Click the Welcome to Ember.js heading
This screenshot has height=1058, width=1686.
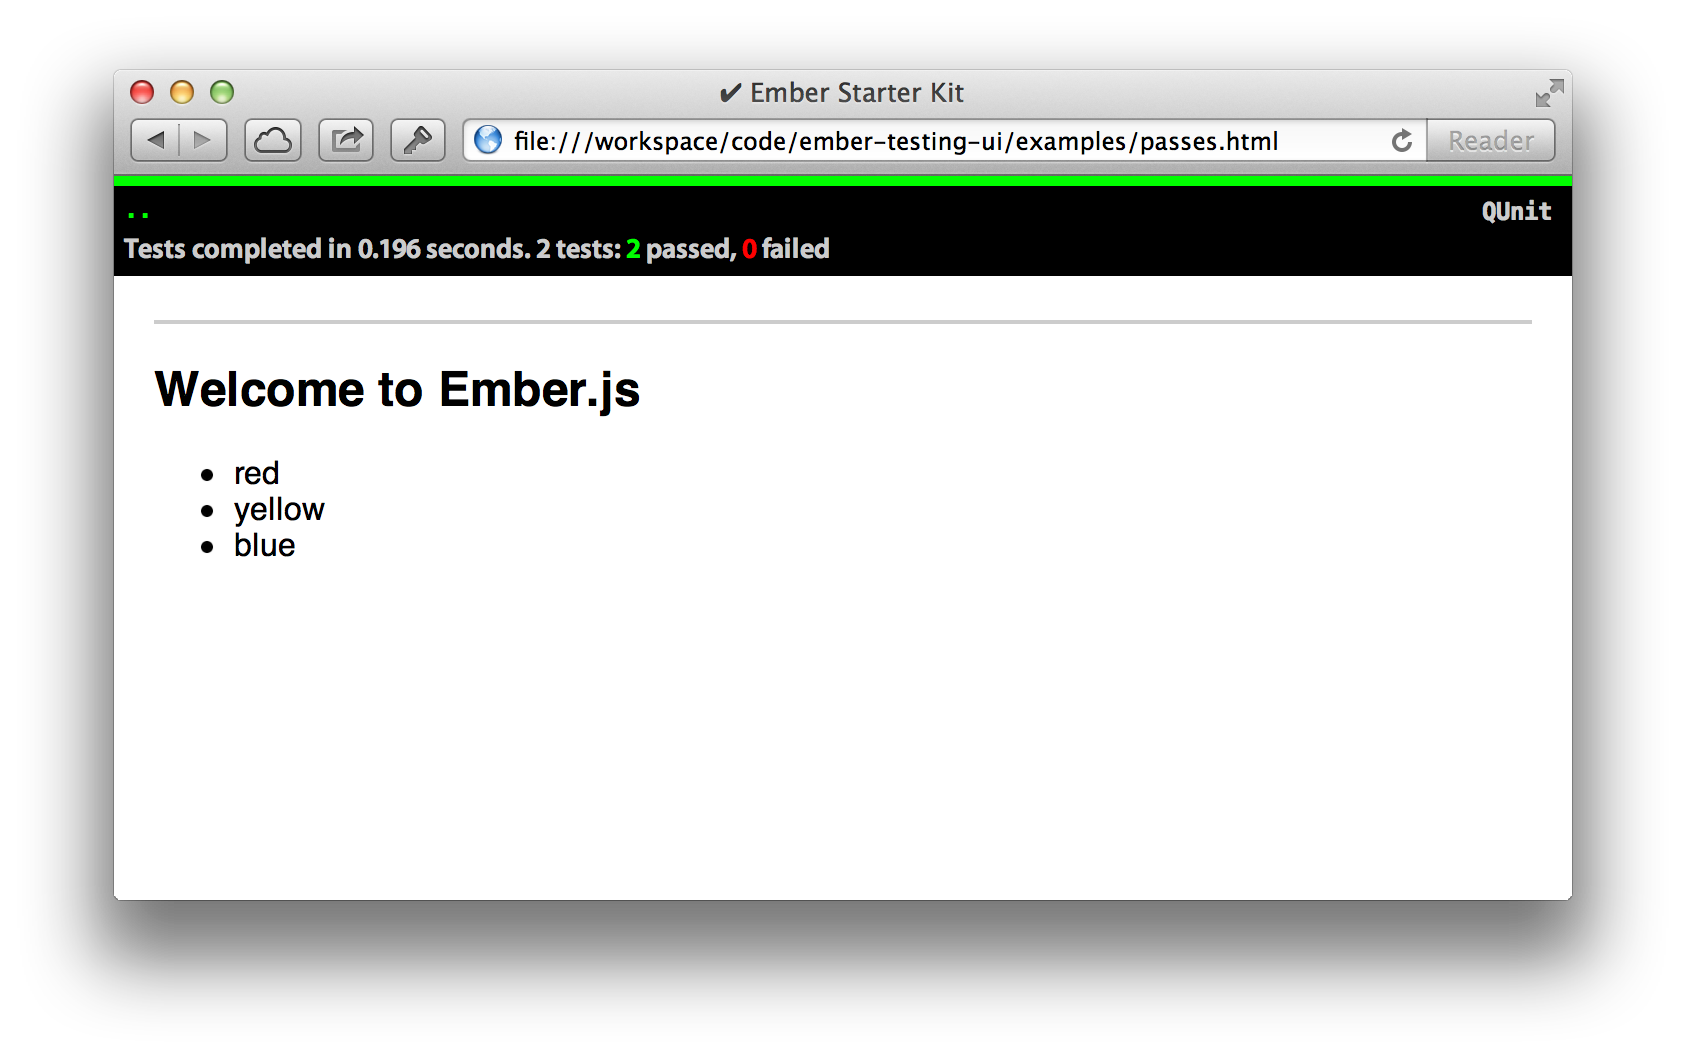(x=397, y=390)
